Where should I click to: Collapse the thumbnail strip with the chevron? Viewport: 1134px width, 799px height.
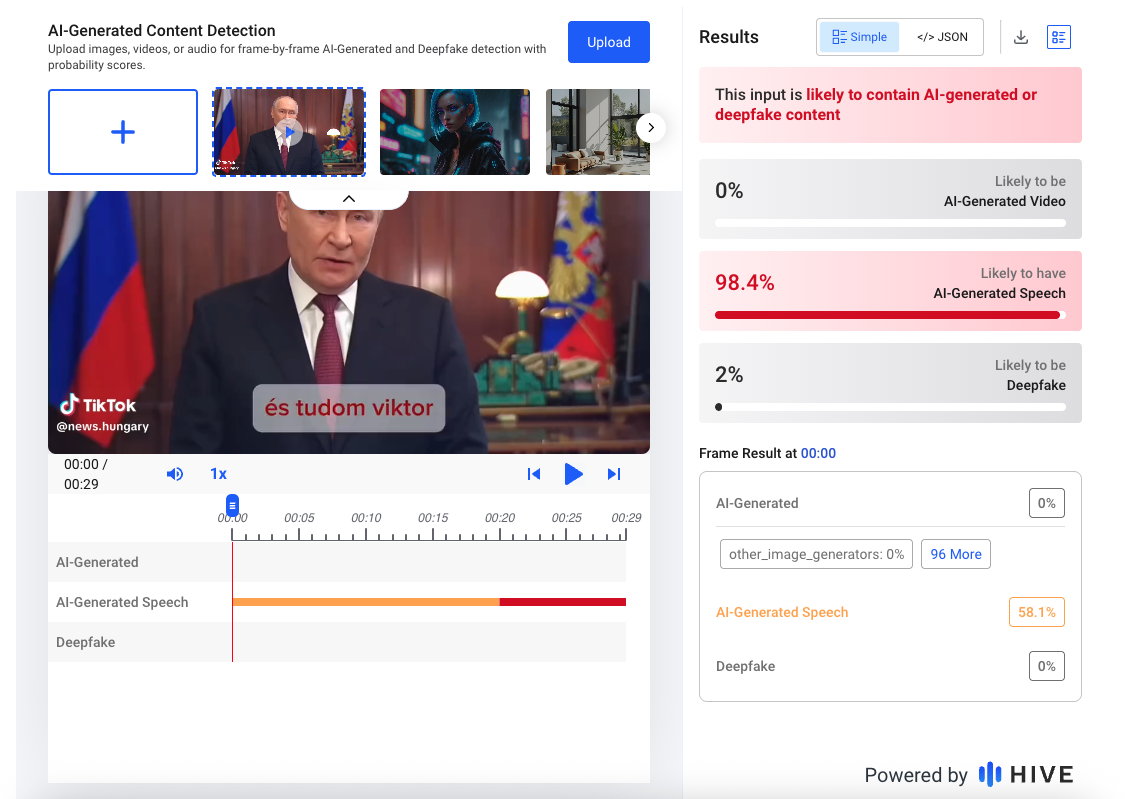click(349, 199)
